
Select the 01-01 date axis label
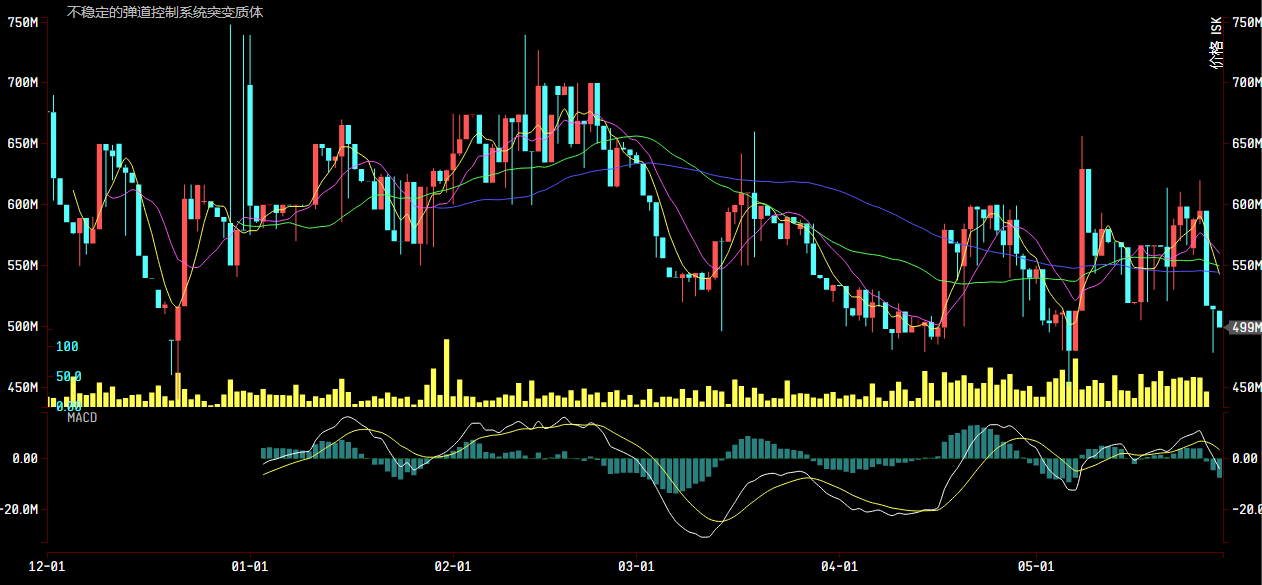pyautogui.click(x=247, y=566)
